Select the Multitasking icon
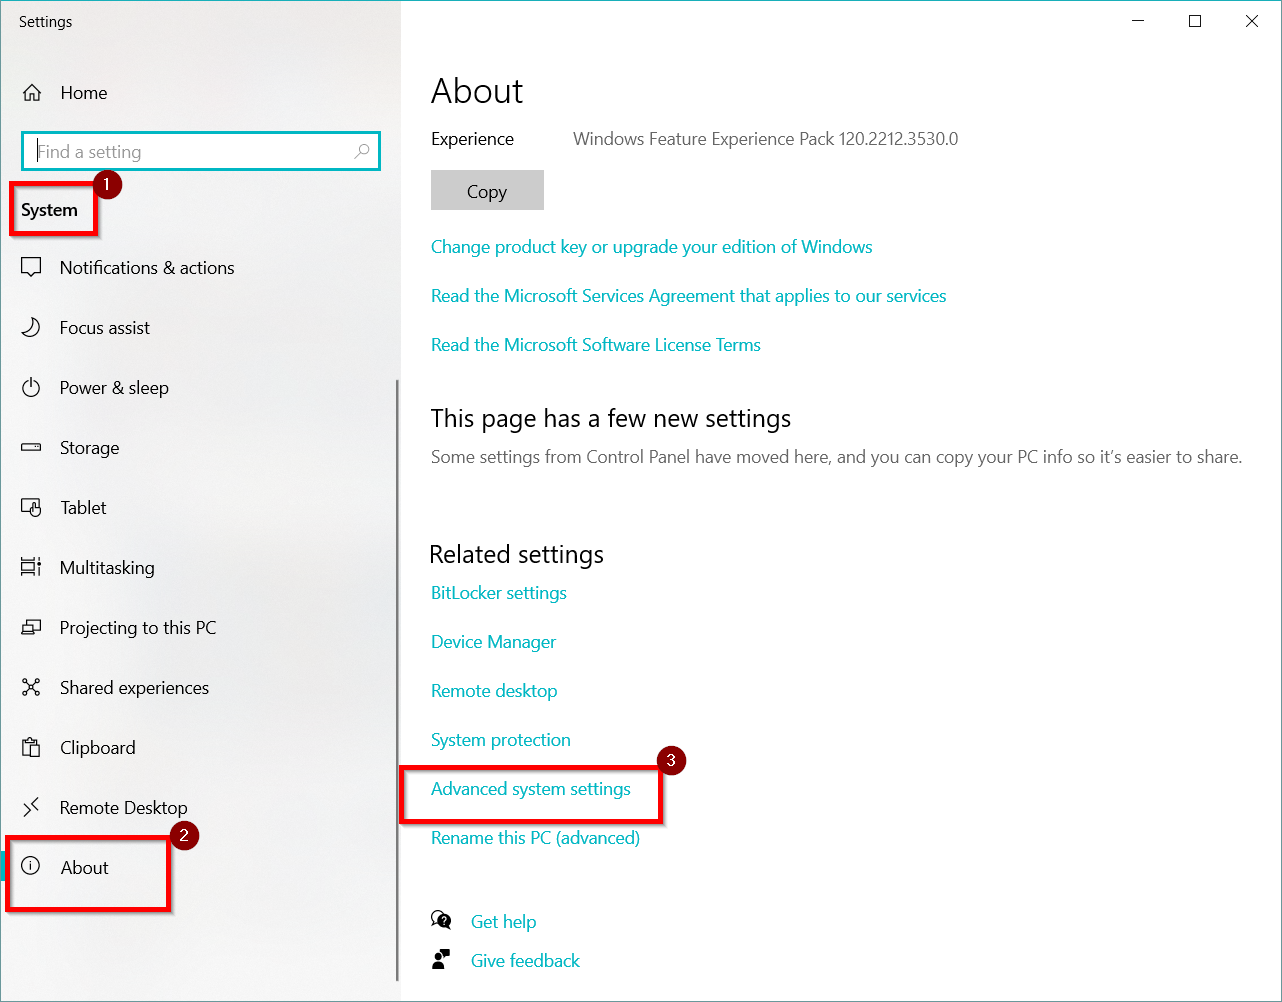This screenshot has width=1282, height=1002. click(x=31, y=567)
